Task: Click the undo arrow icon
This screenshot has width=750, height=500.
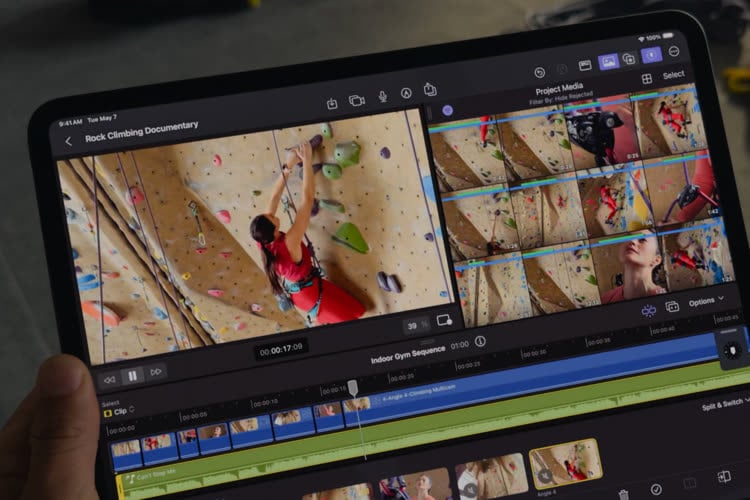Action: 540,73
